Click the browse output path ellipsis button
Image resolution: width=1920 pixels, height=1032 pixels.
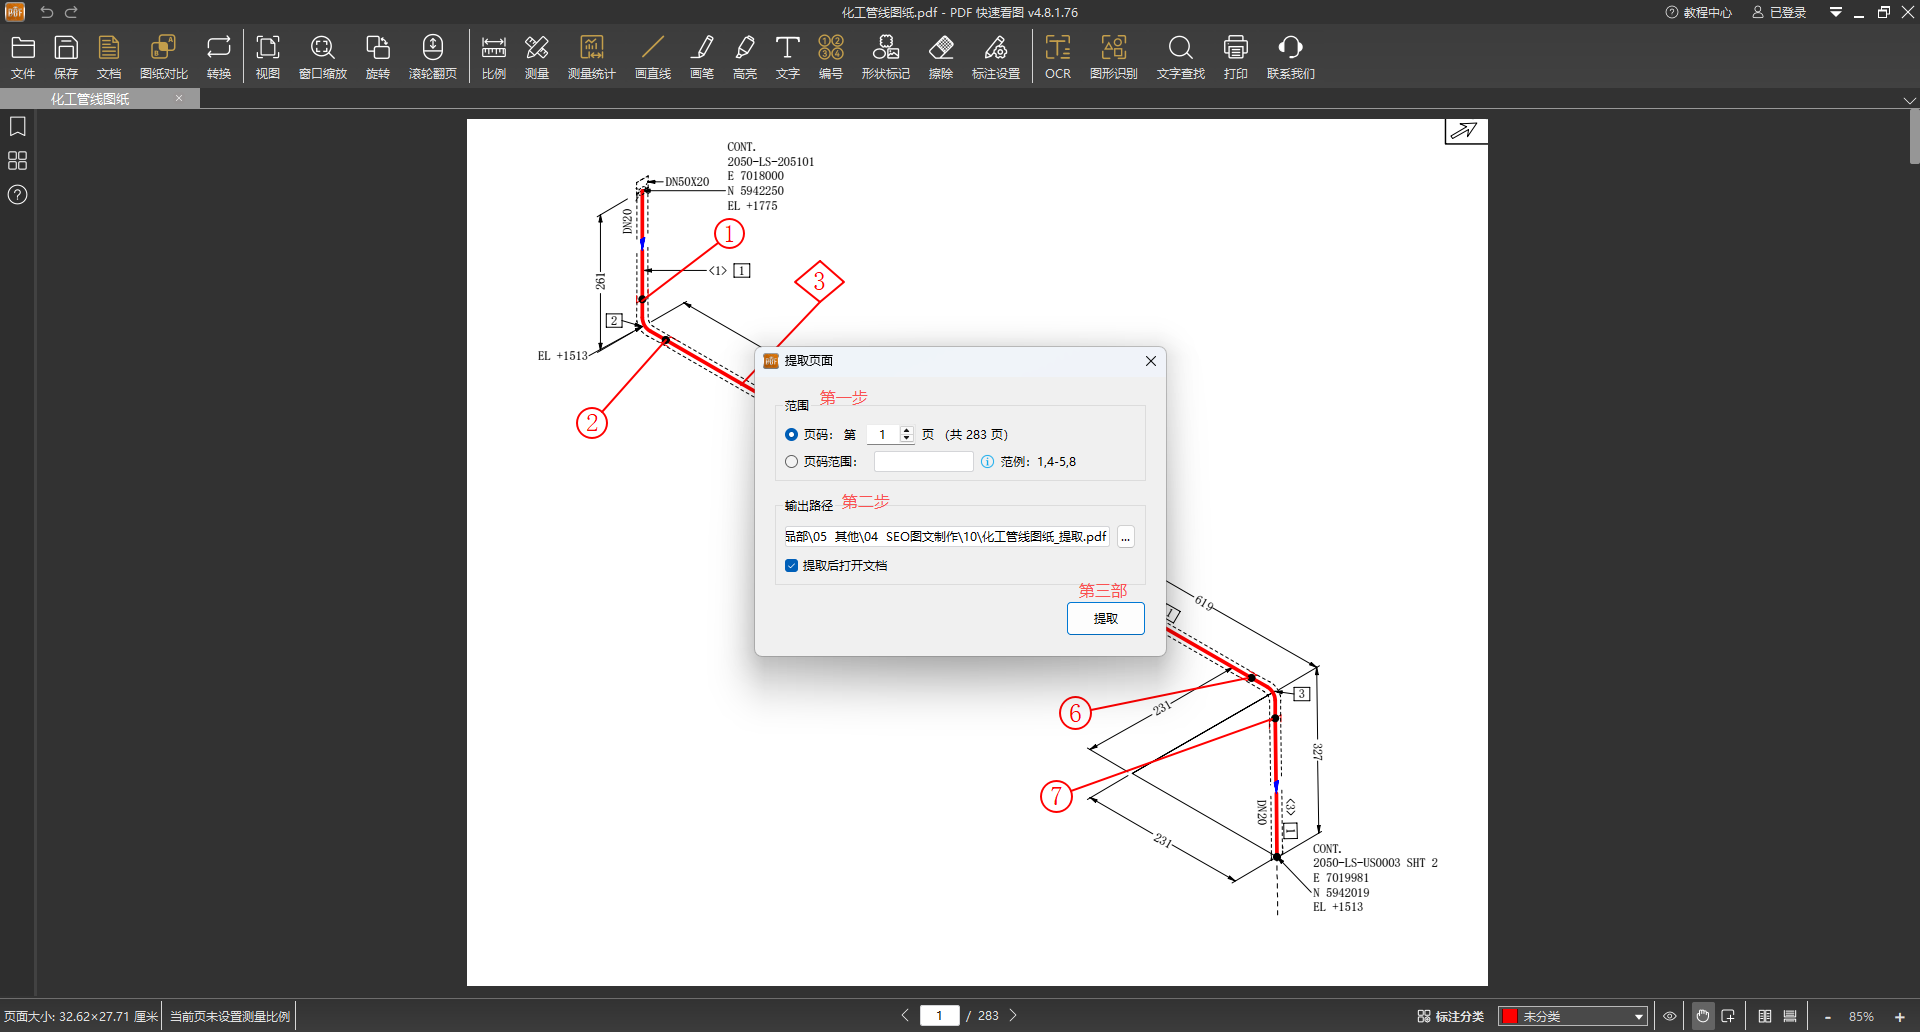1125,538
